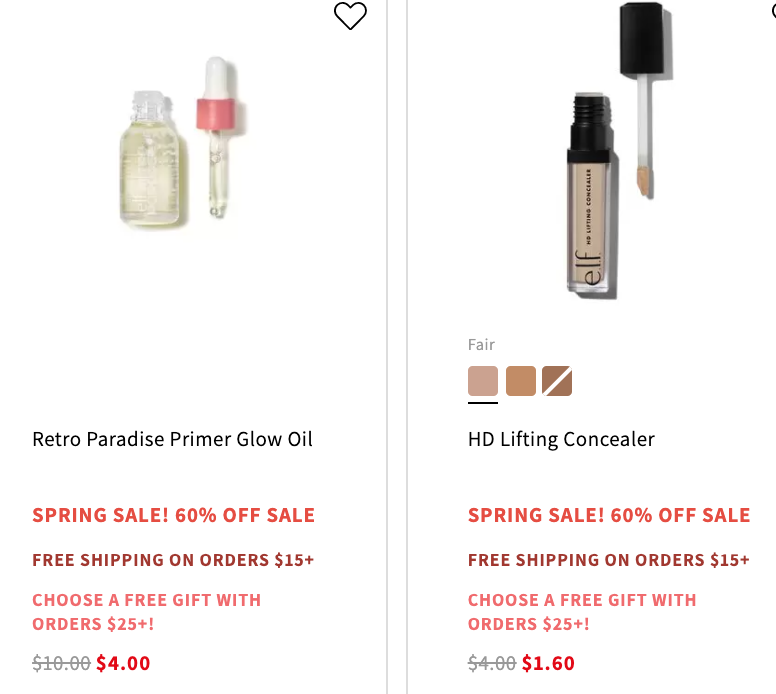This screenshot has width=776, height=694.
Task: Pick the crossed-out dark concealer swatch
Action: click(557, 381)
